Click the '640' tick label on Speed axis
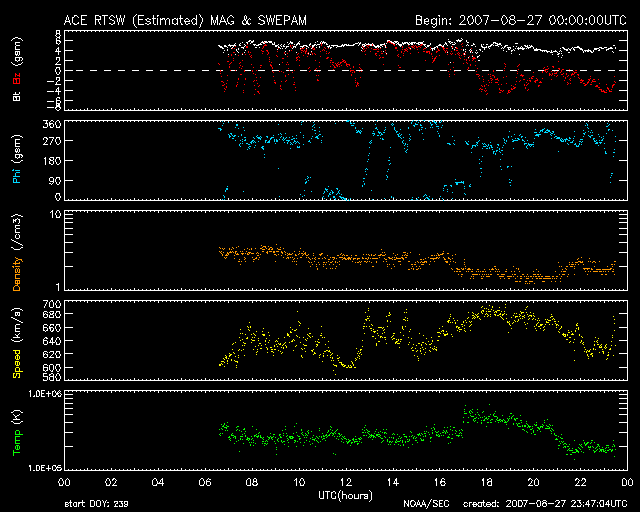 (52, 341)
